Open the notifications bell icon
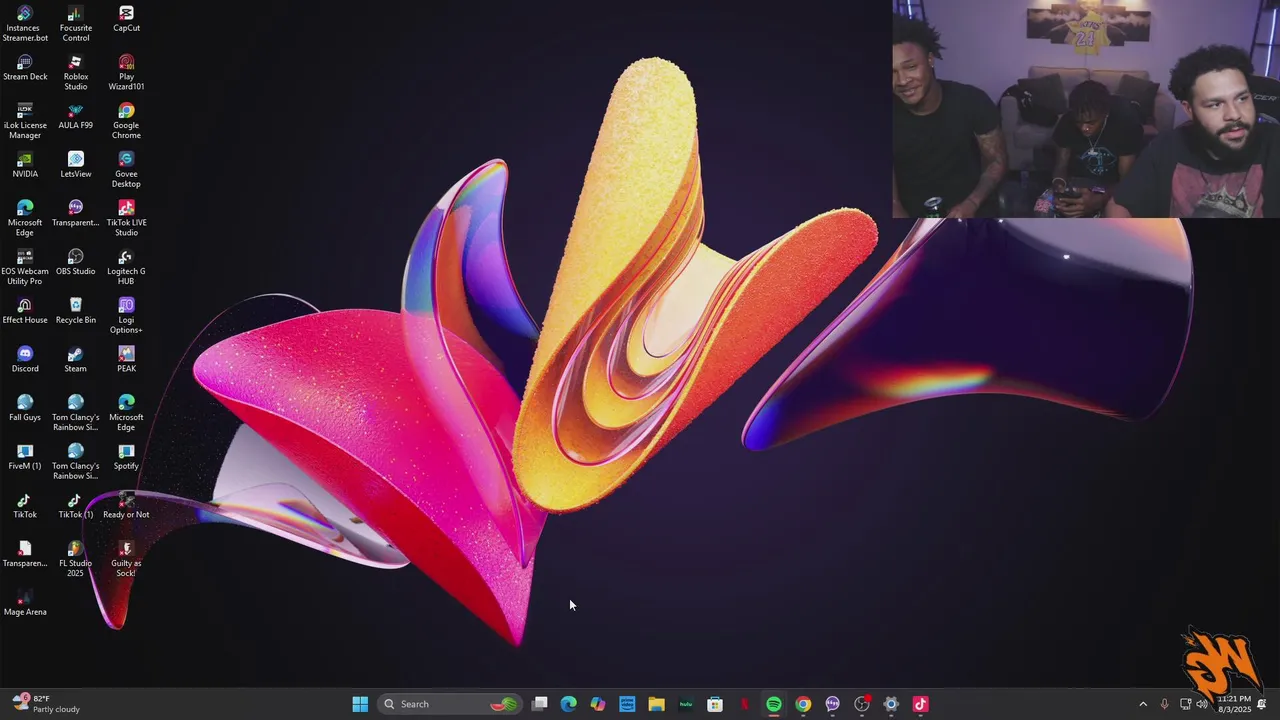Viewport: 1280px width, 720px height. coord(1262,704)
